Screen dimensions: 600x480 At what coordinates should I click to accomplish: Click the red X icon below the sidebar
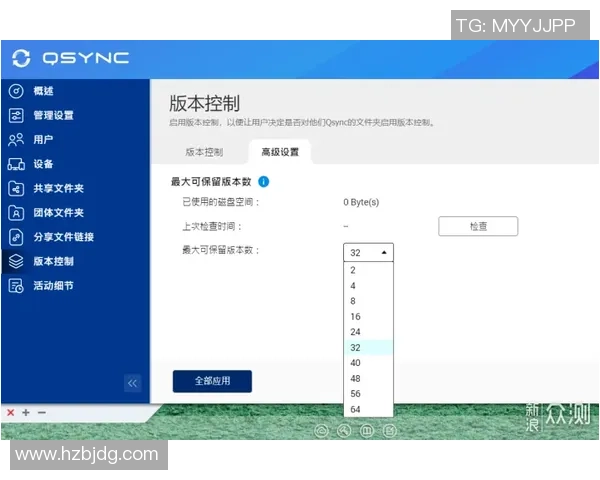point(11,412)
